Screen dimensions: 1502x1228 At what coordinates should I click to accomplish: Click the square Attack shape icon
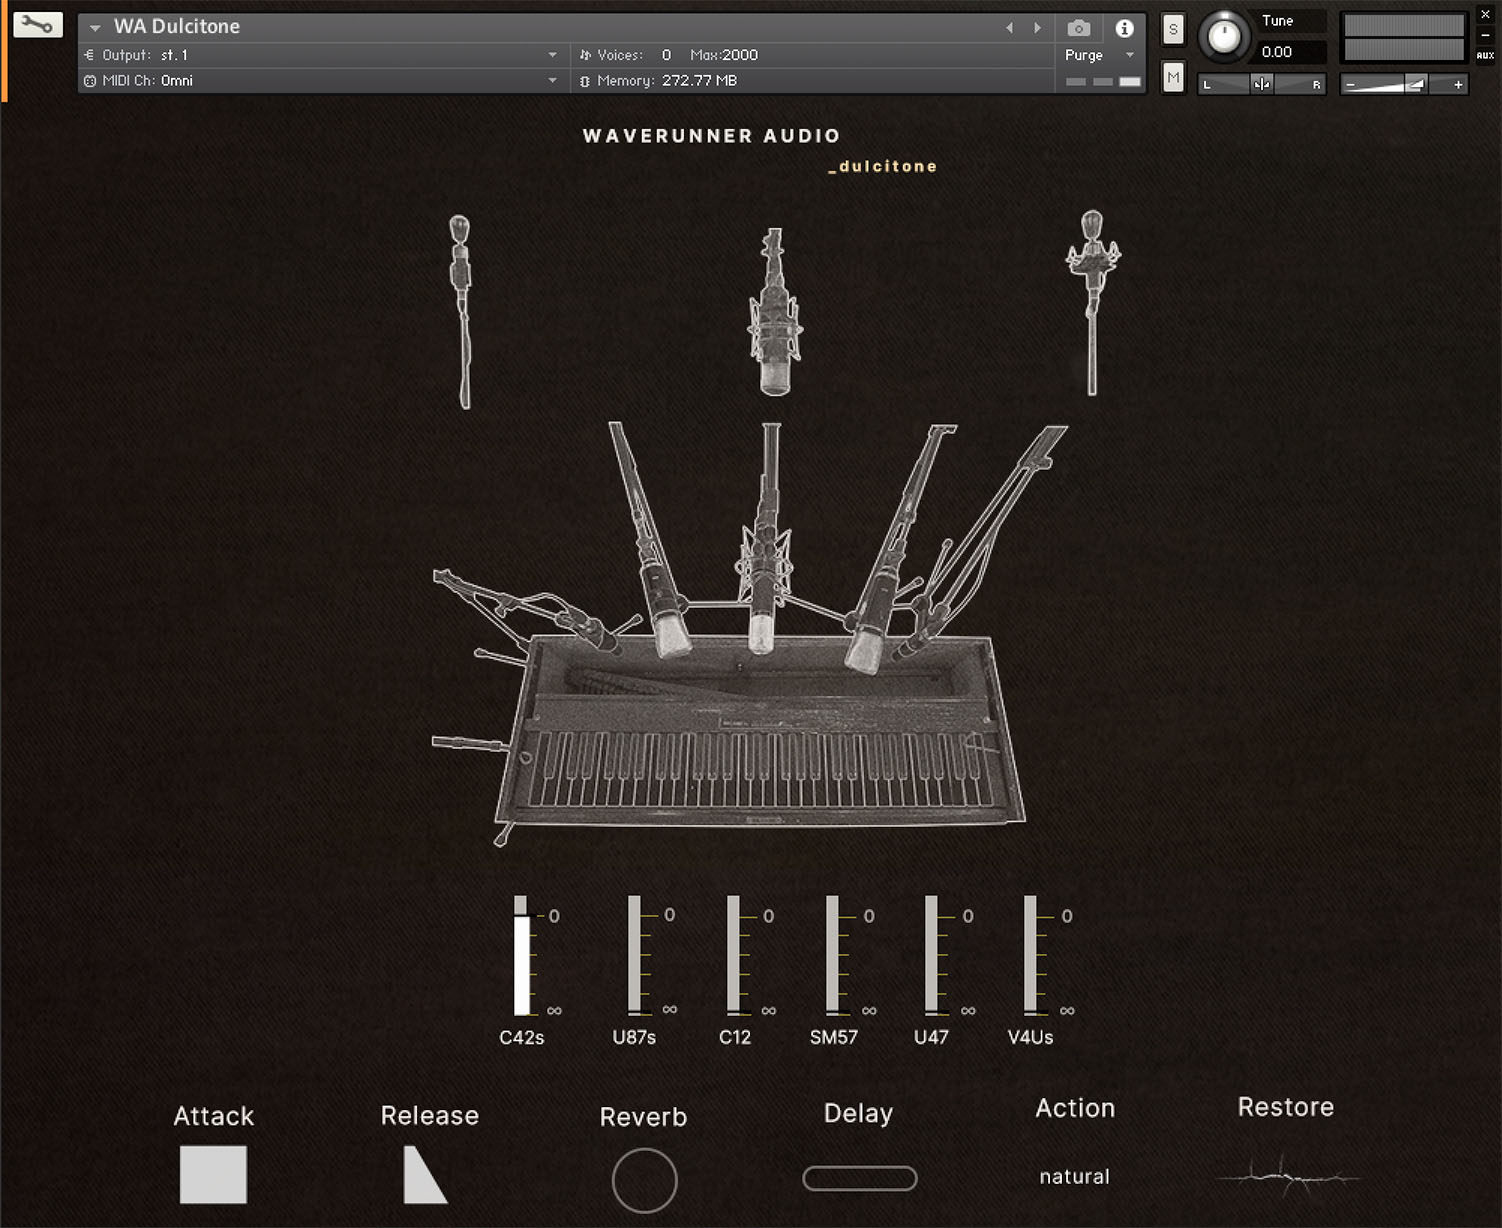(x=213, y=1174)
